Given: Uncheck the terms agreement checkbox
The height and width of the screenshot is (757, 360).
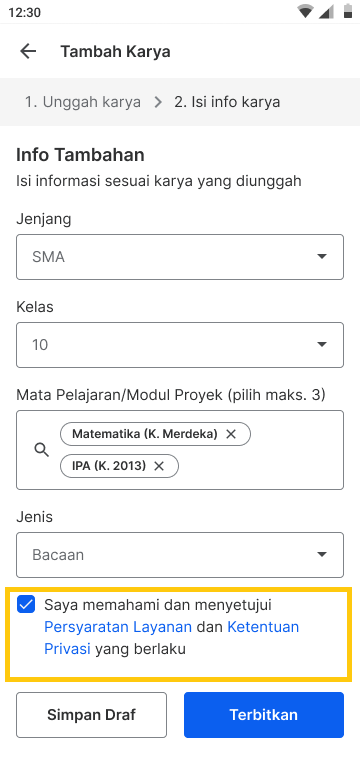Looking at the screenshot, I should [26, 604].
